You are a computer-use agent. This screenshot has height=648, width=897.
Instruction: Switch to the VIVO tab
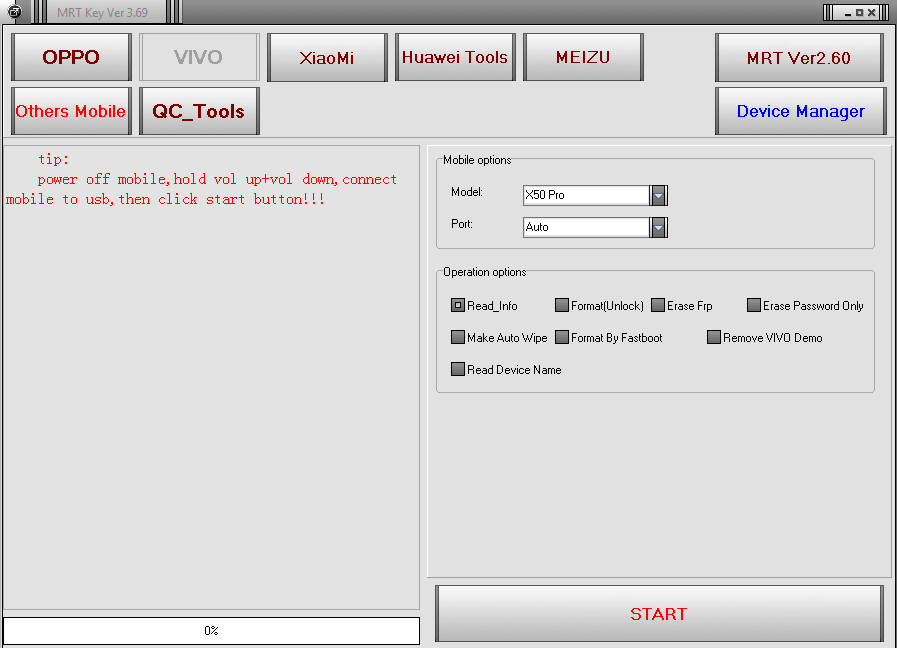(199, 57)
